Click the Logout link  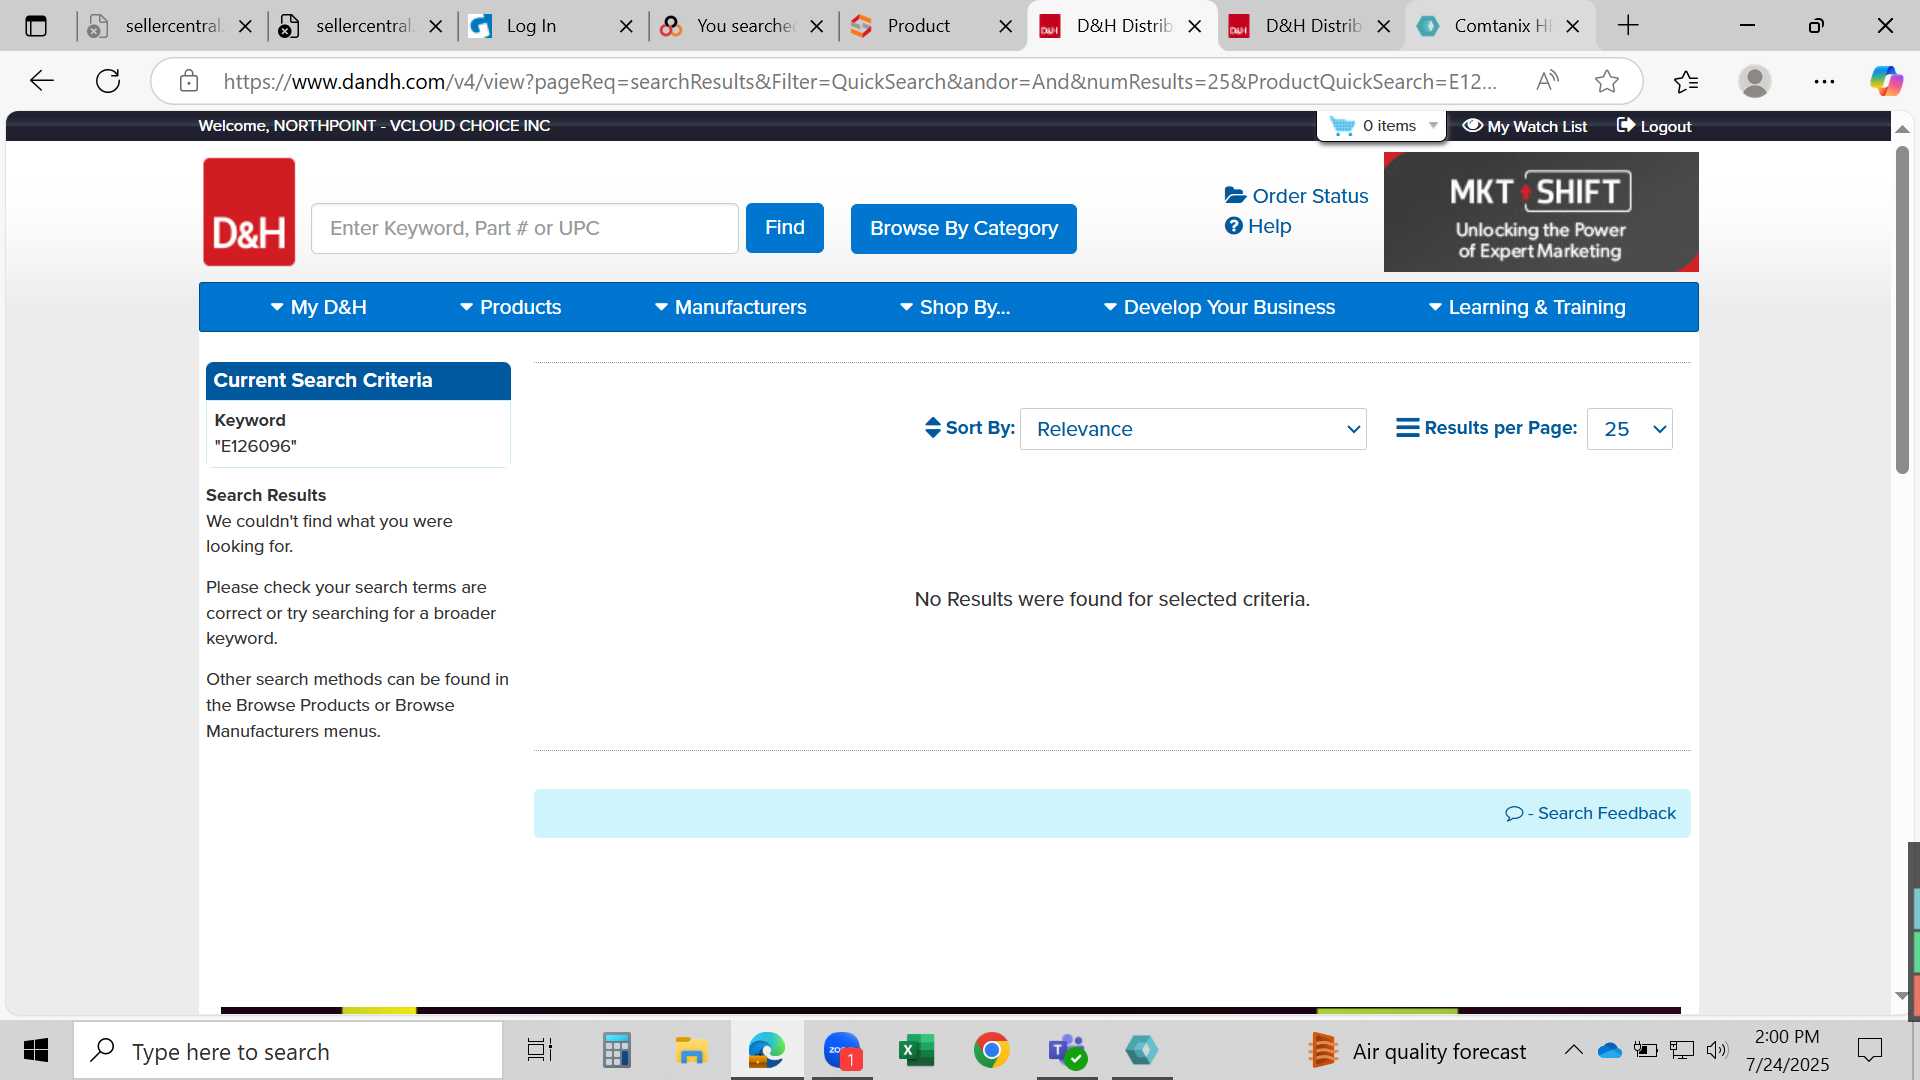[1654, 126]
